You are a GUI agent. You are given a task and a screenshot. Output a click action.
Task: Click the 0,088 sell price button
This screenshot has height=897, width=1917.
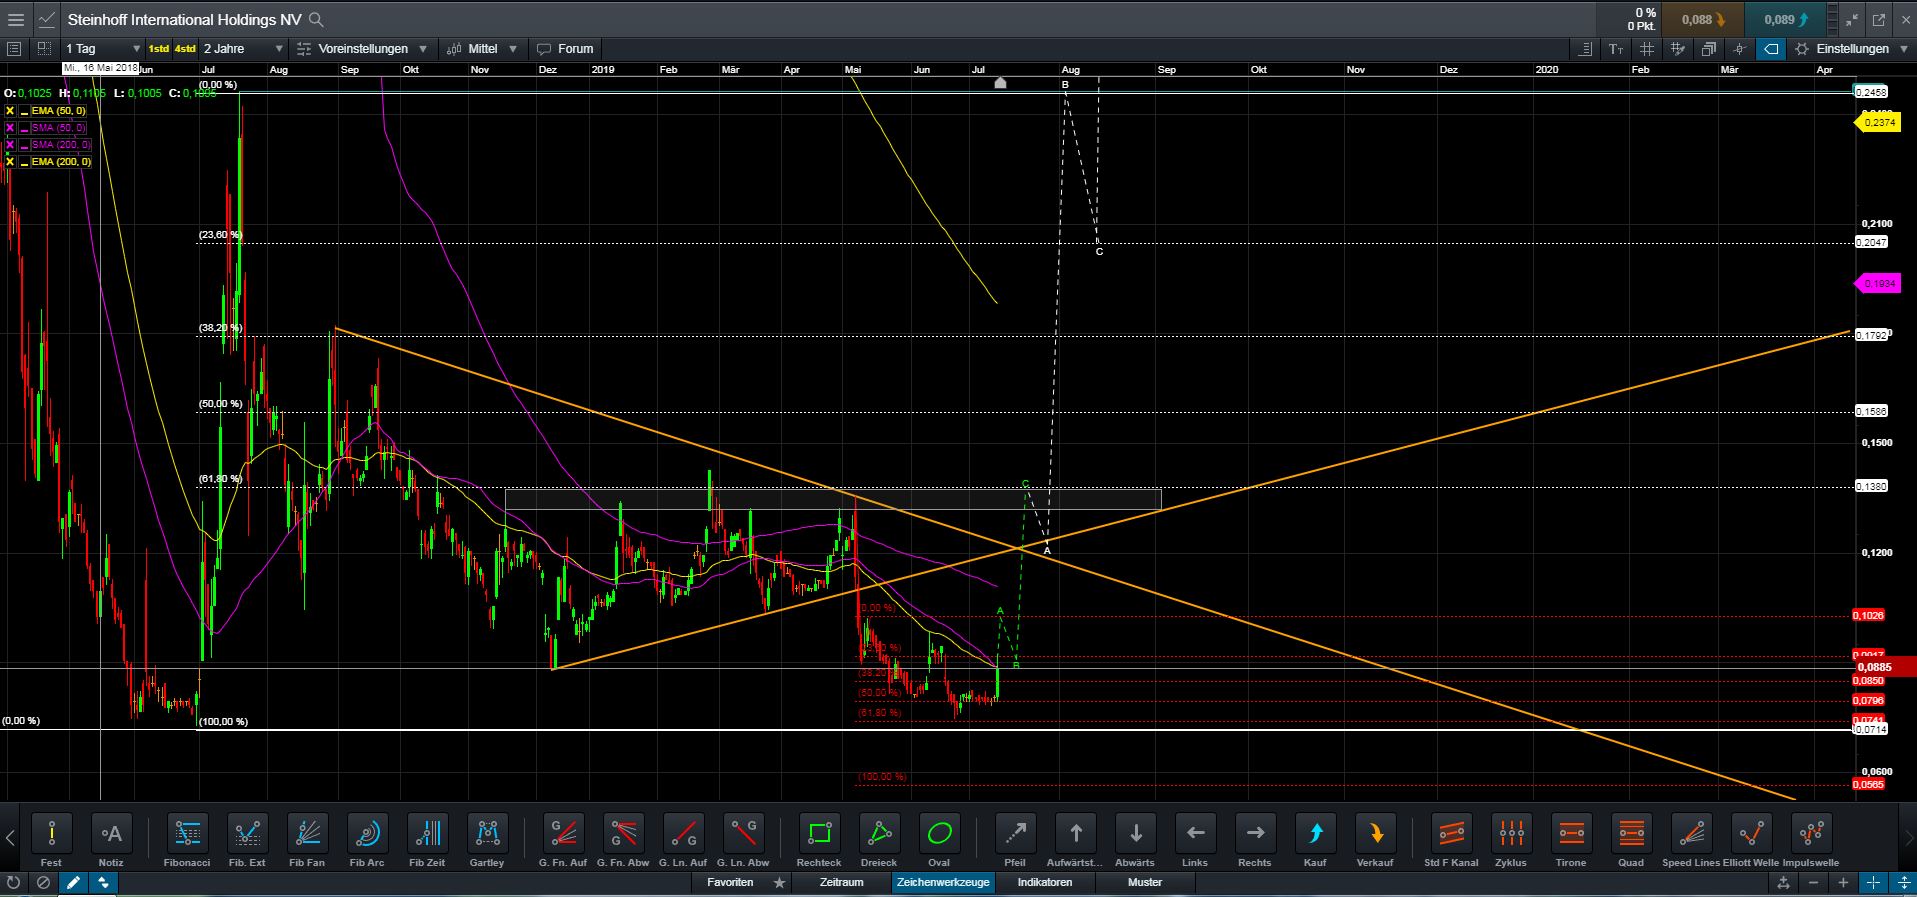tap(1703, 19)
